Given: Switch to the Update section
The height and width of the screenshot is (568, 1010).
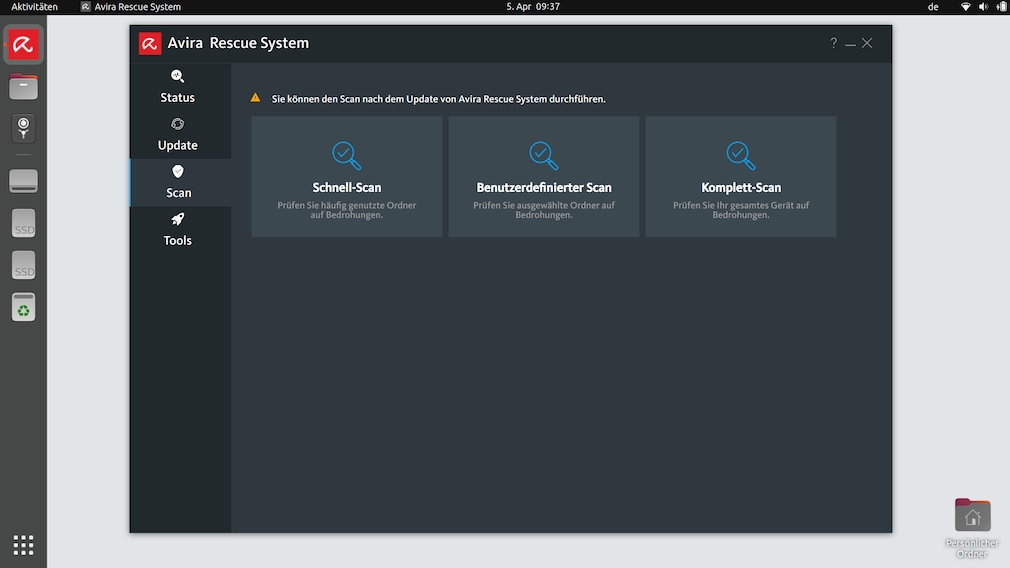Looking at the screenshot, I should pyautogui.click(x=178, y=135).
